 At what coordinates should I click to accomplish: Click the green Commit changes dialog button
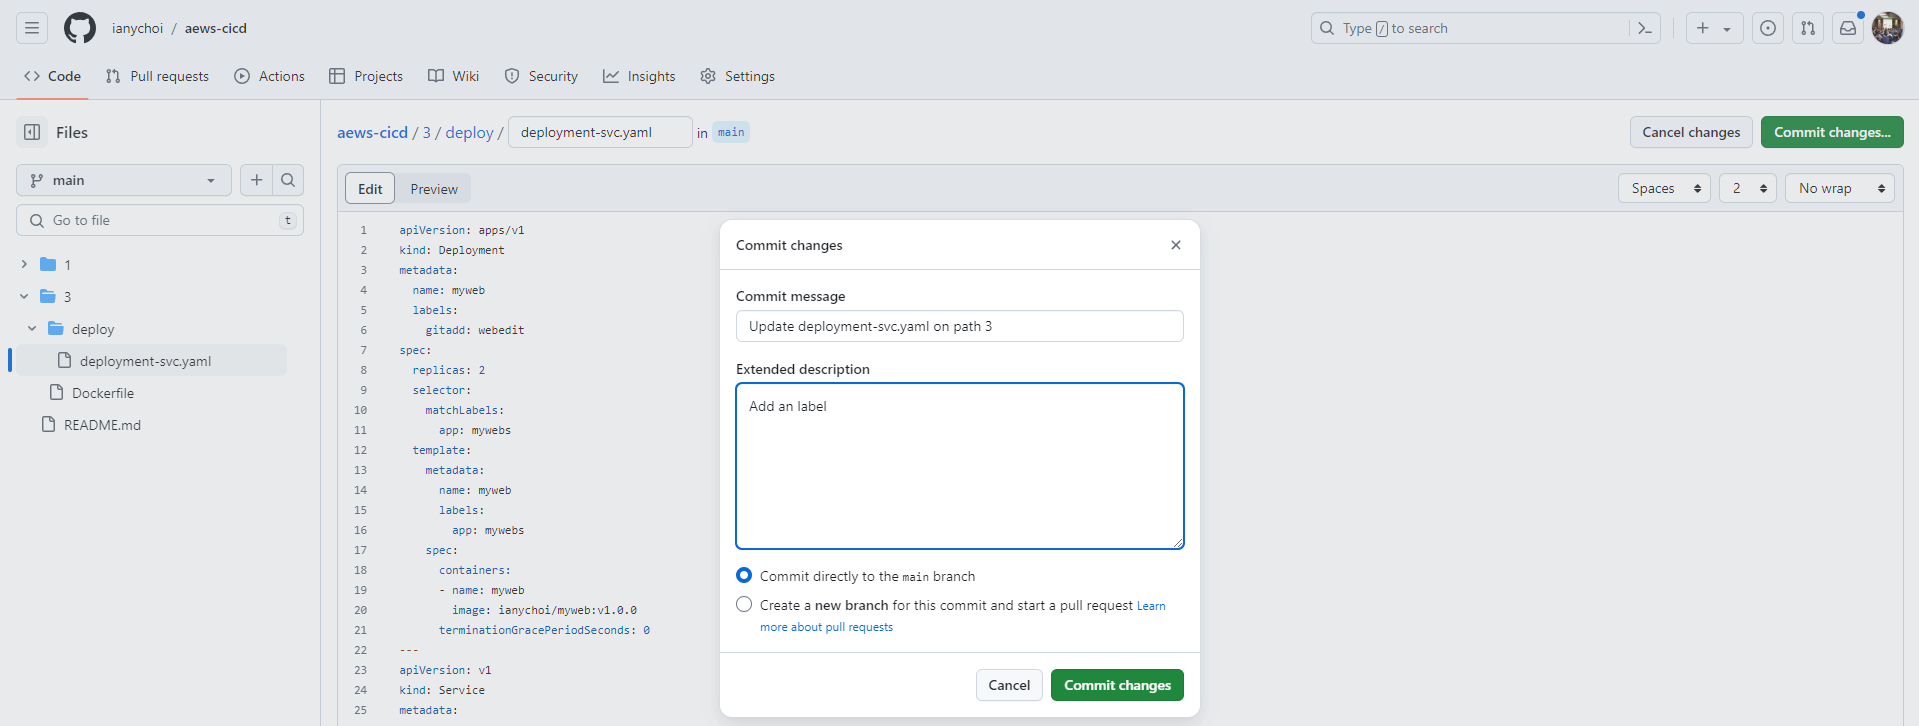1117,685
